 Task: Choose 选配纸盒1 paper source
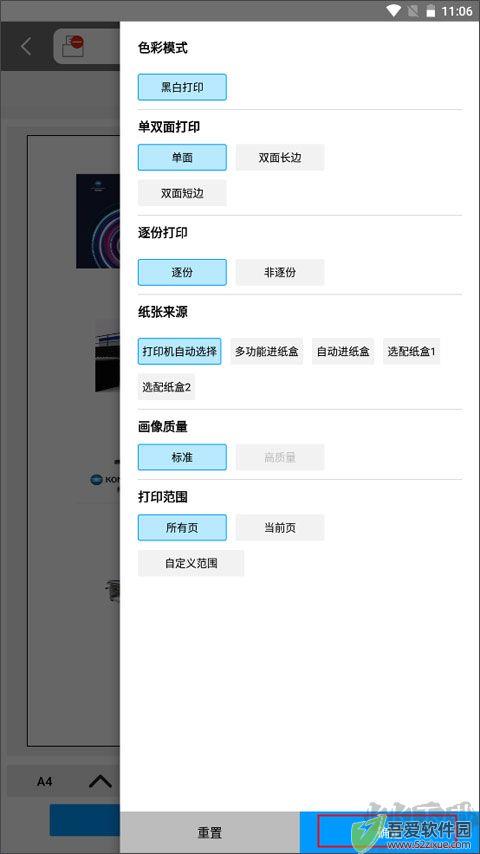411,351
